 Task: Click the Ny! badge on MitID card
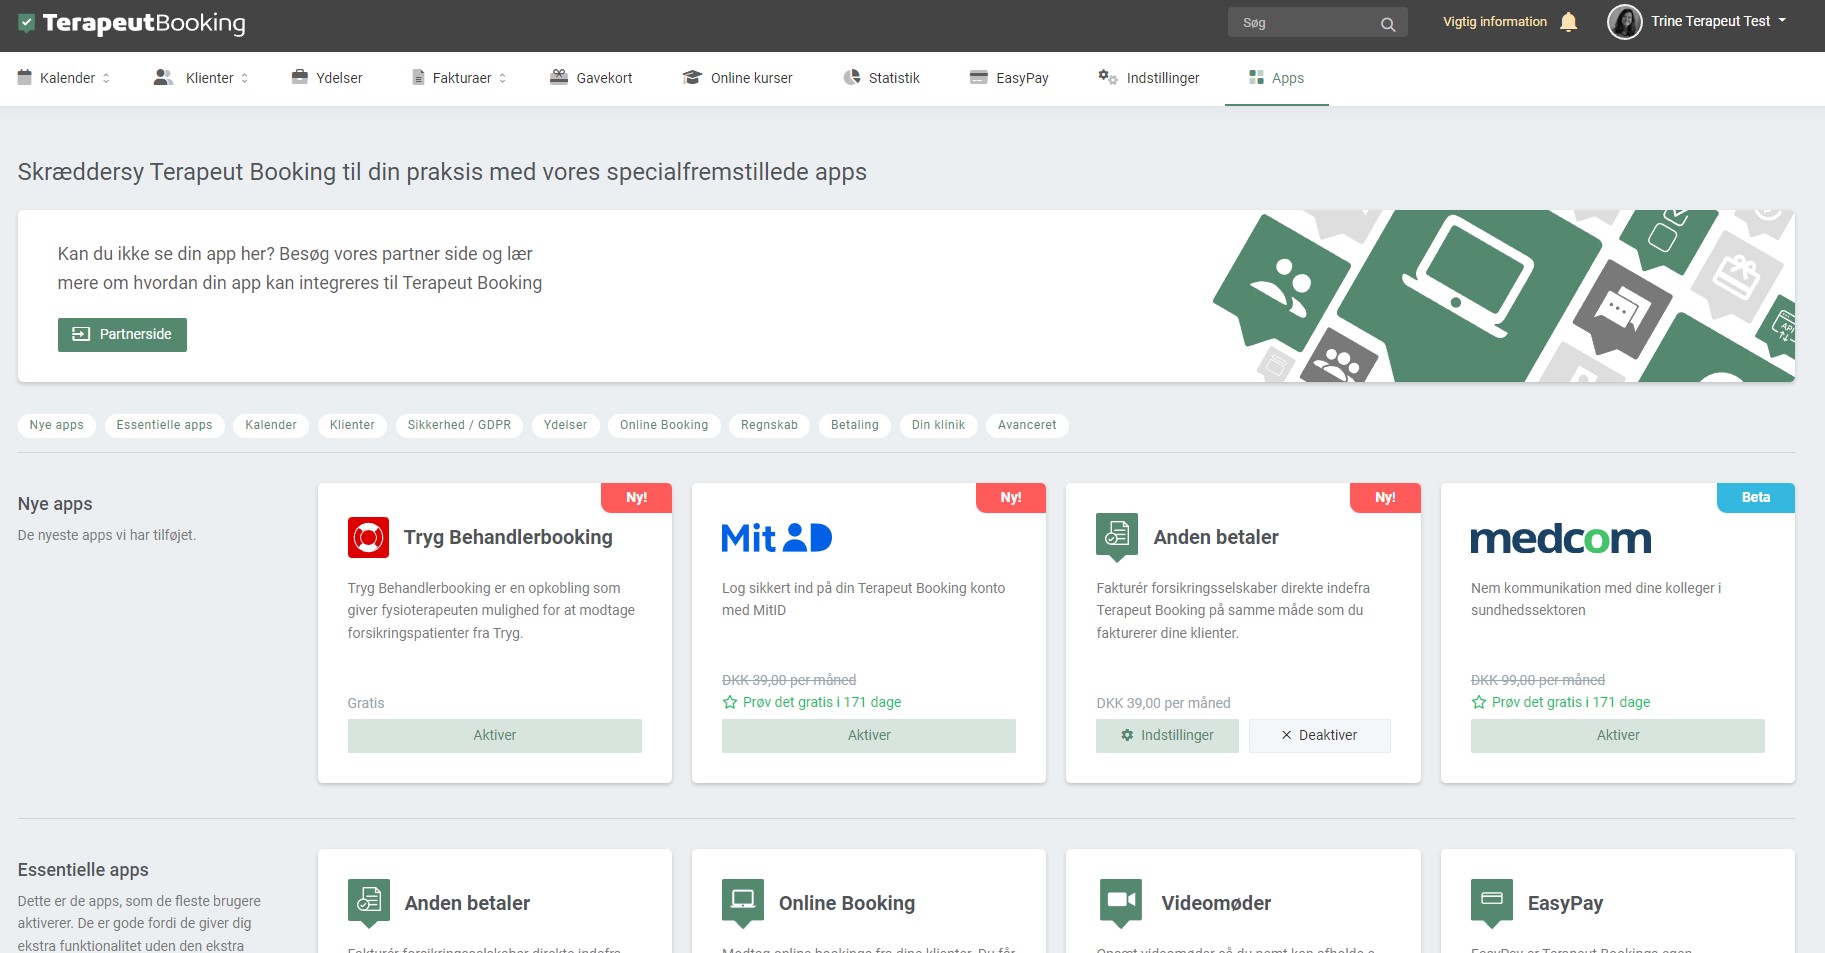point(1011,498)
